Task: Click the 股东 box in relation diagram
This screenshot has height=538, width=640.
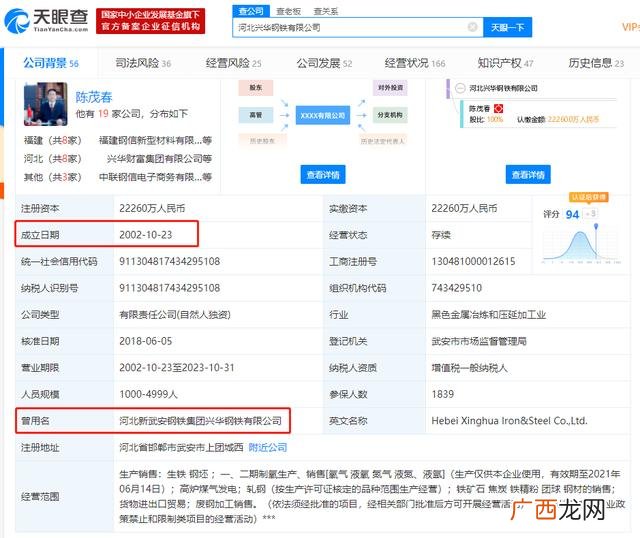Action: coord(256,88)
